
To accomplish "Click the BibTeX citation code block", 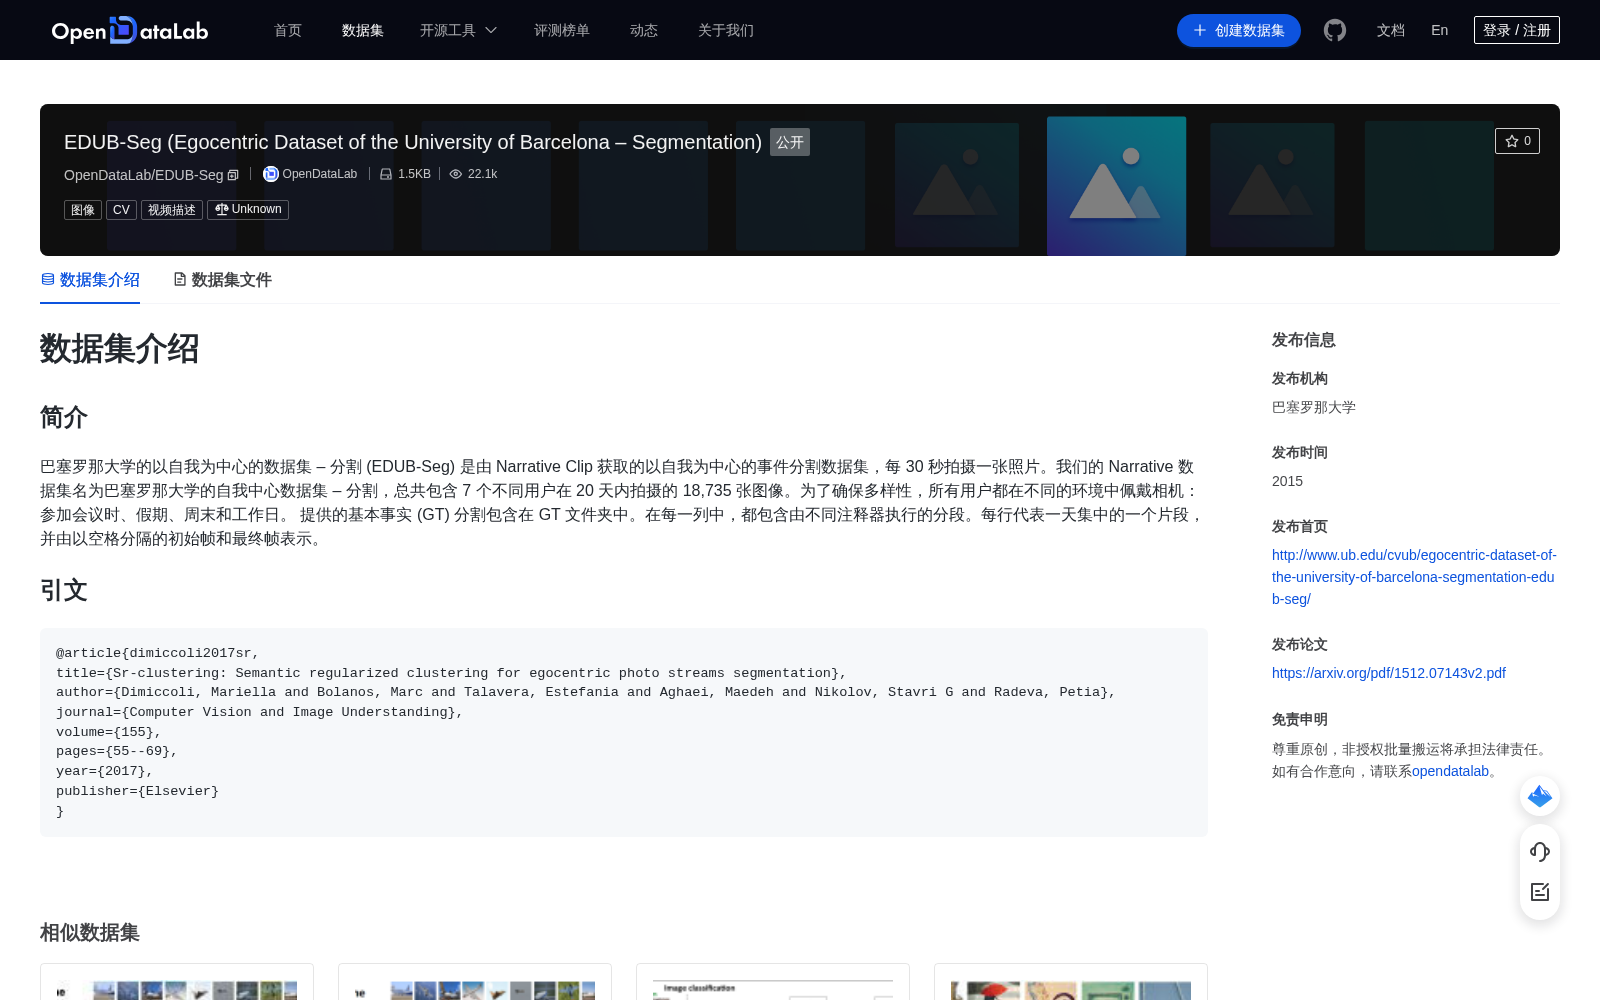I will 624,732.
